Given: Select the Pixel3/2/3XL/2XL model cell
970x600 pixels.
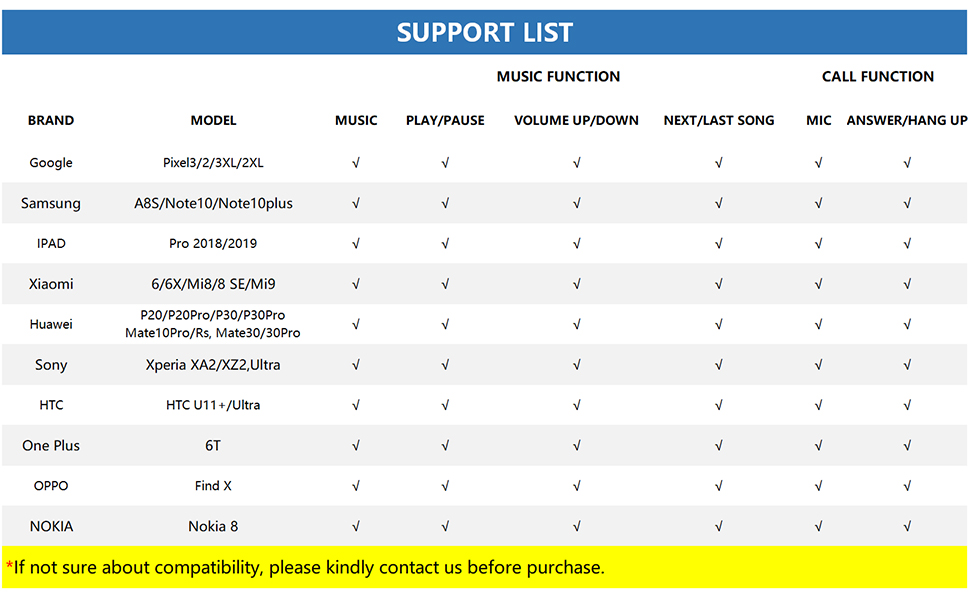Looking at the screenshot, I should tap(213, 163).
